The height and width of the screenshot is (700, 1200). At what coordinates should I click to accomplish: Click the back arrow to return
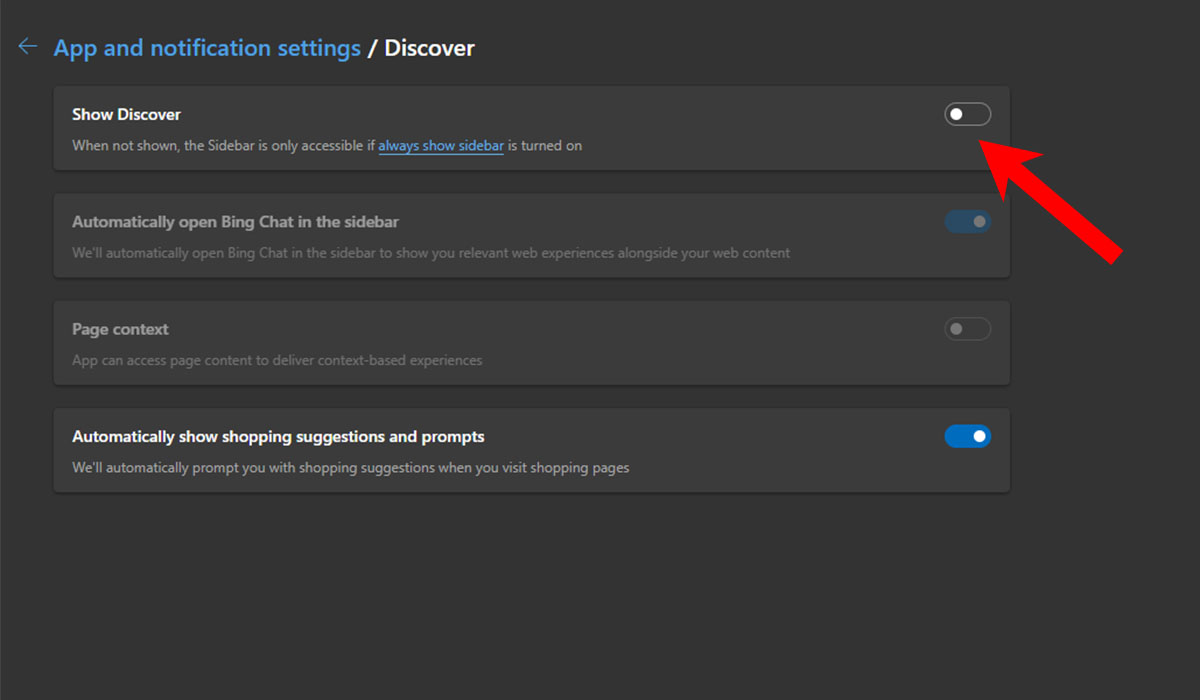tap(27, 45)
